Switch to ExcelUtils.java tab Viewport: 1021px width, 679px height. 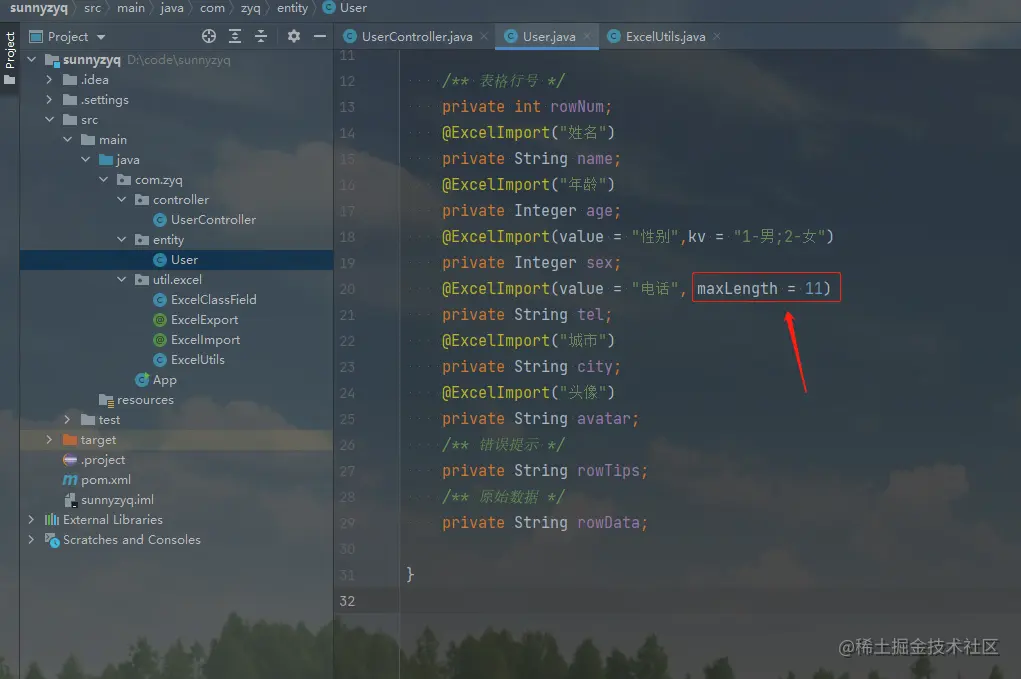665,36
